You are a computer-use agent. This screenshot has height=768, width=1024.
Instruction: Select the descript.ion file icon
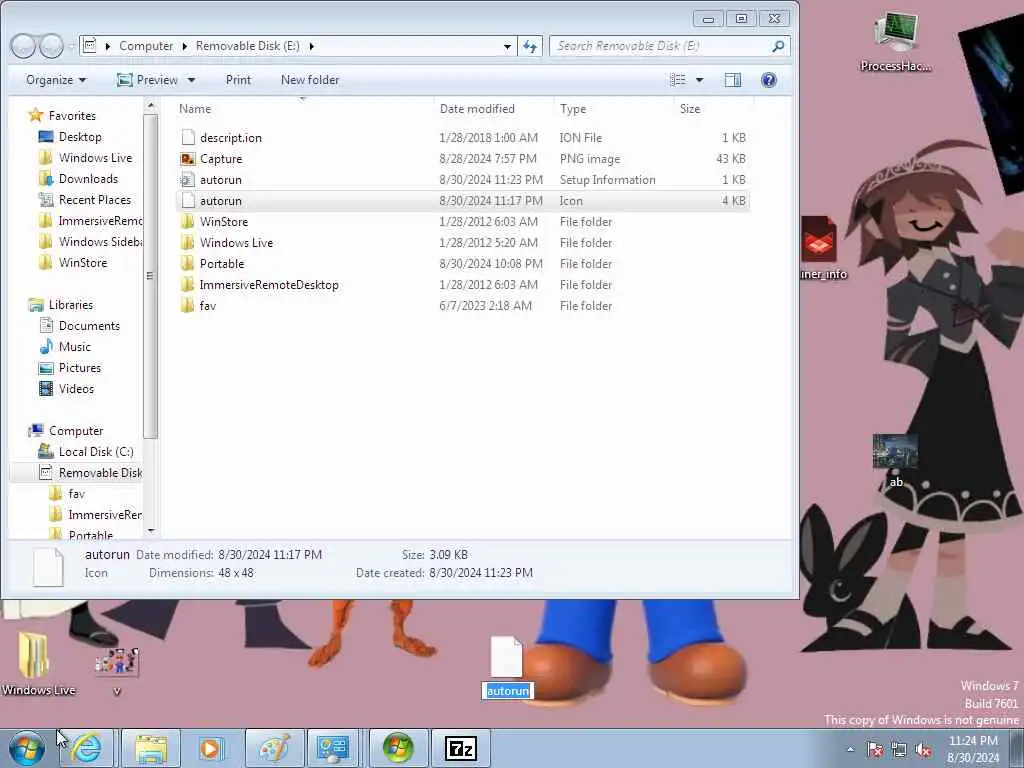(x=188, y=138)
